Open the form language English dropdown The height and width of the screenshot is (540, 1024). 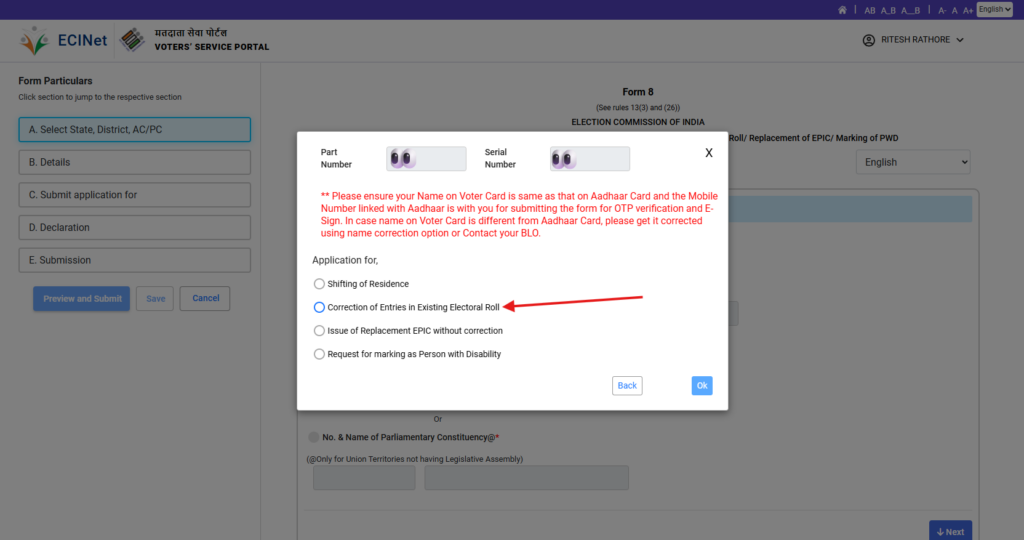tap(913, 163)
